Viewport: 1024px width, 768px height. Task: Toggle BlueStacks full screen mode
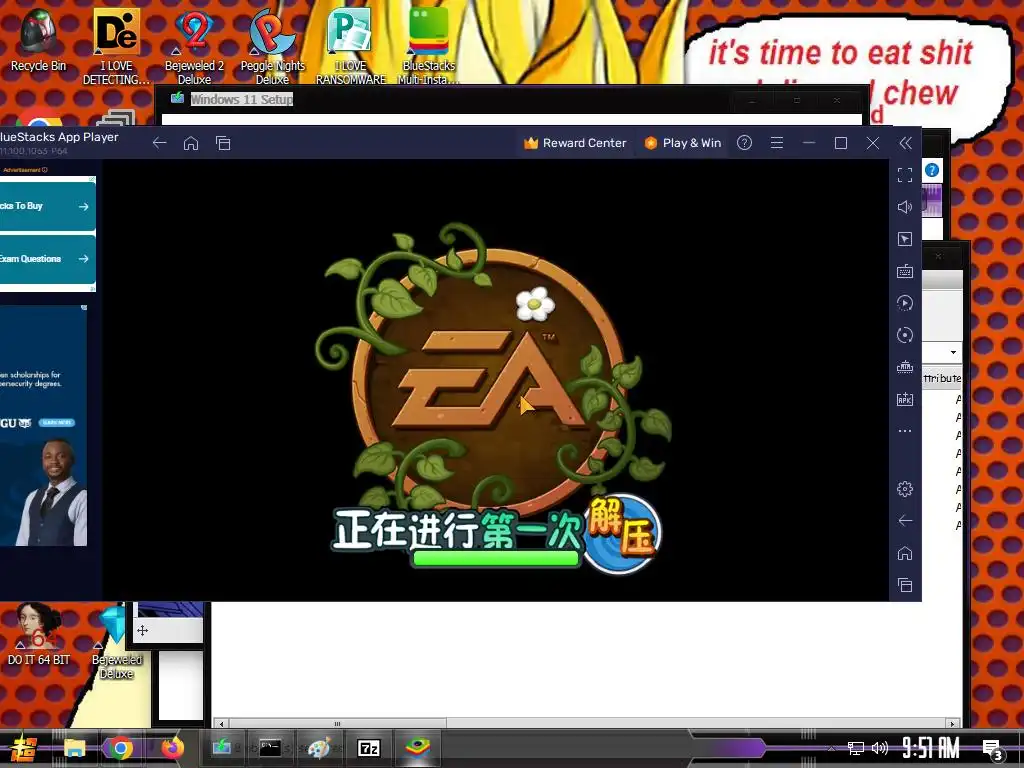[904, 175]
